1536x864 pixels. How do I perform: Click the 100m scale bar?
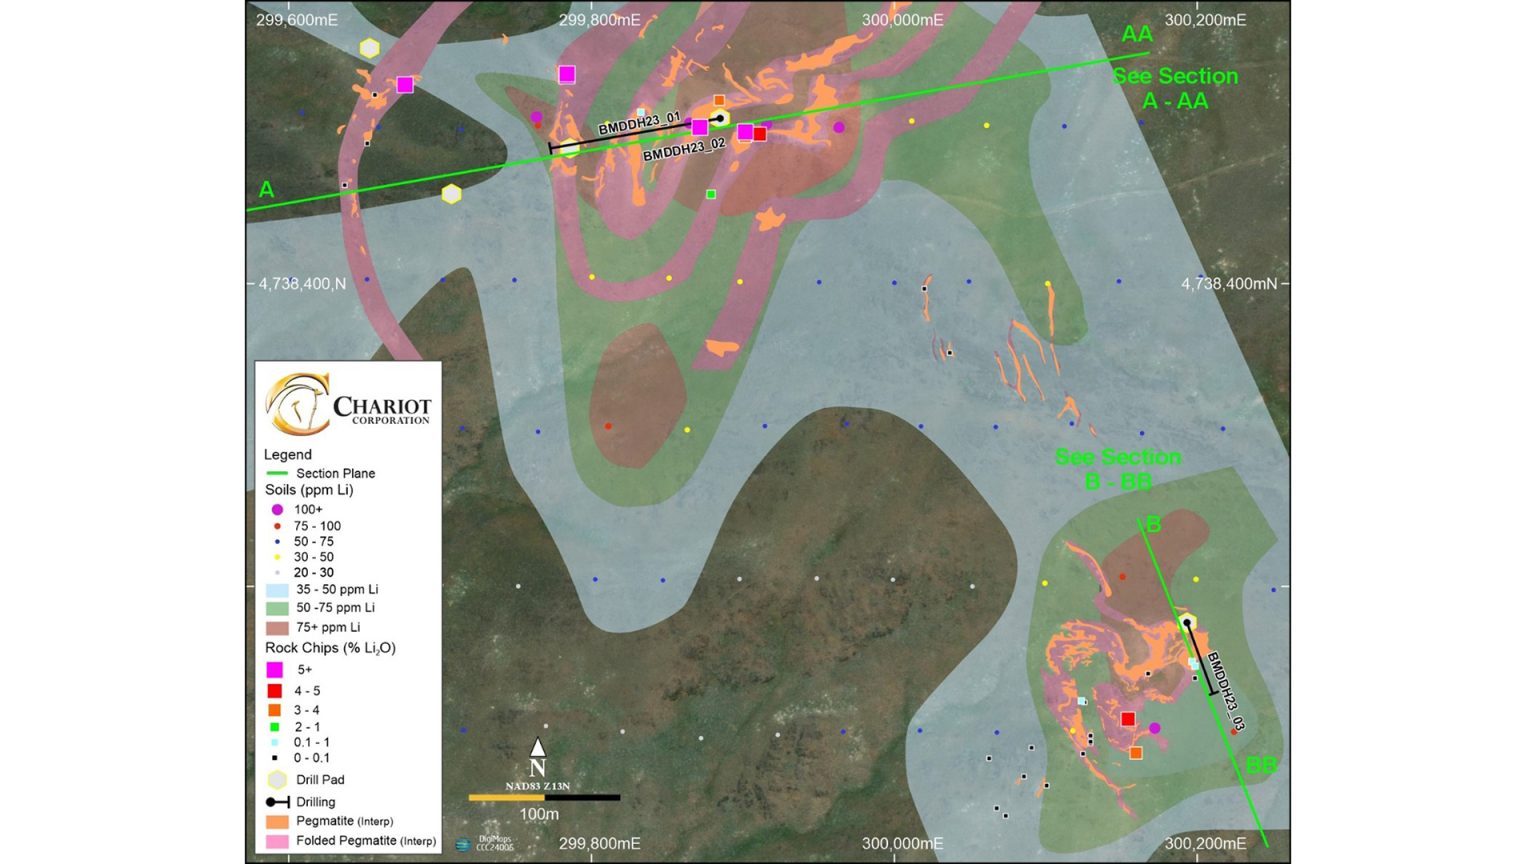[x=544, y=798]
